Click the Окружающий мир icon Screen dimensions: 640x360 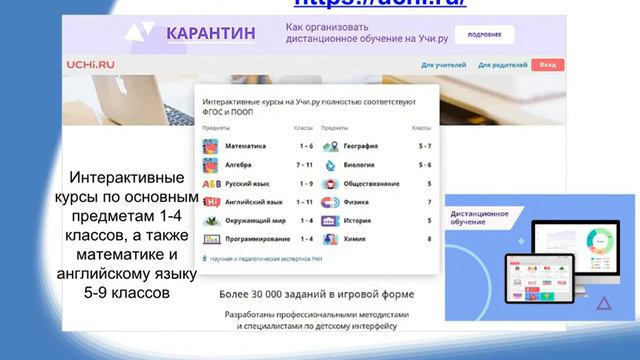pyautogui.click(x=211, y=221)
